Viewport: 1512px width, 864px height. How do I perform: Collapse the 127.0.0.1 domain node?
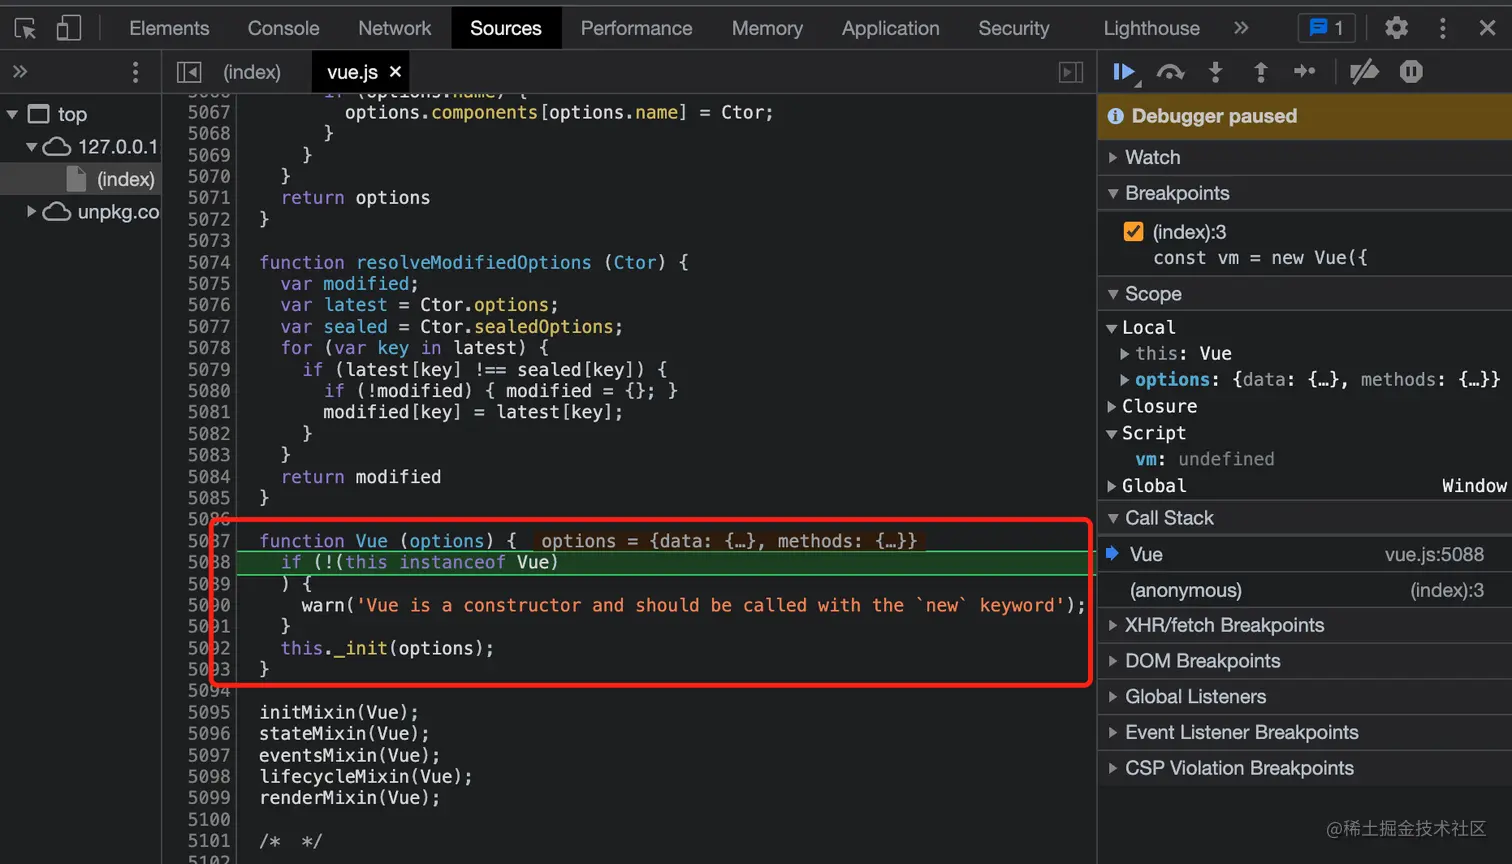coord(31,147)
